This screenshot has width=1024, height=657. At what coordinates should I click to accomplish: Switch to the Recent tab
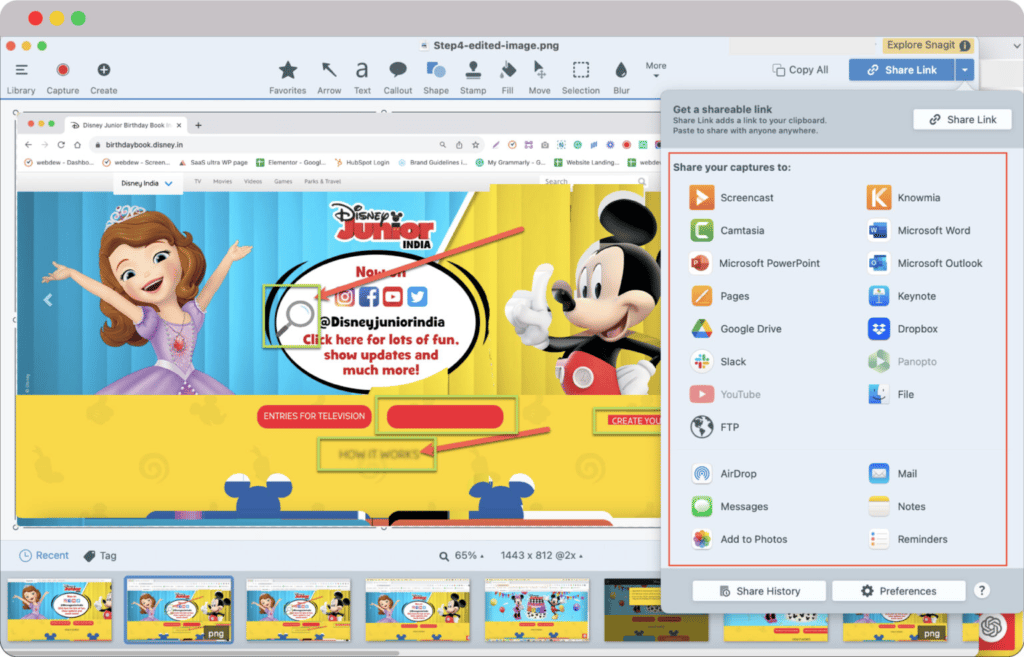point(44,555)
